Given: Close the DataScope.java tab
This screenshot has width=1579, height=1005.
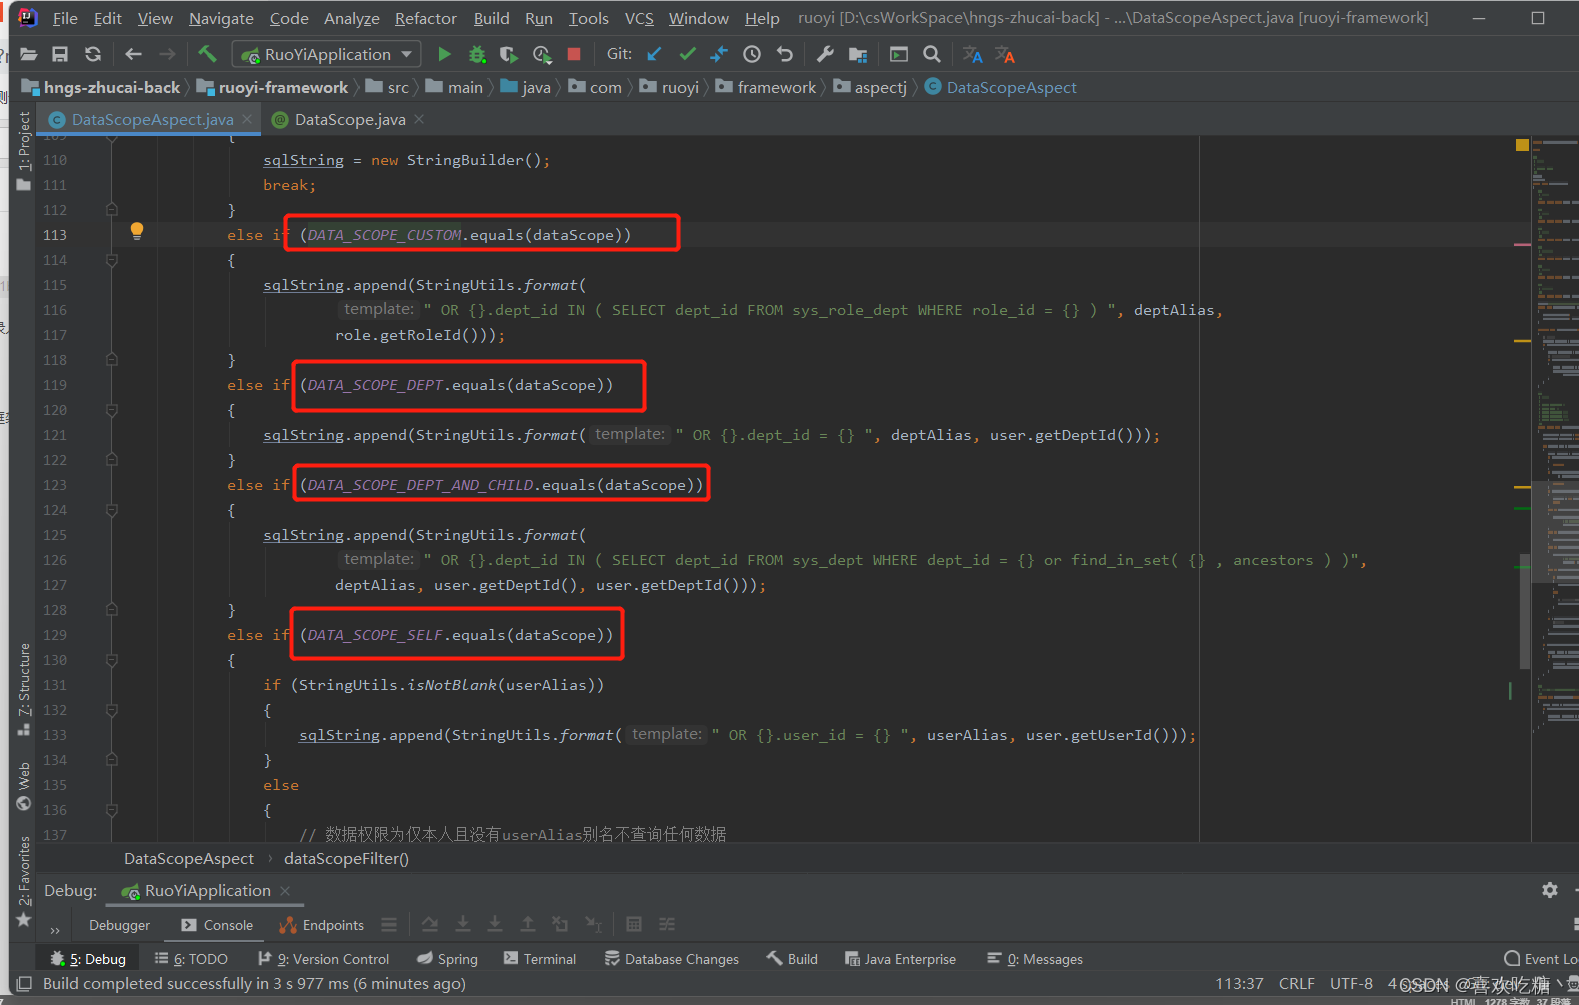Looking at the screenshot, I should click(419, 120).
